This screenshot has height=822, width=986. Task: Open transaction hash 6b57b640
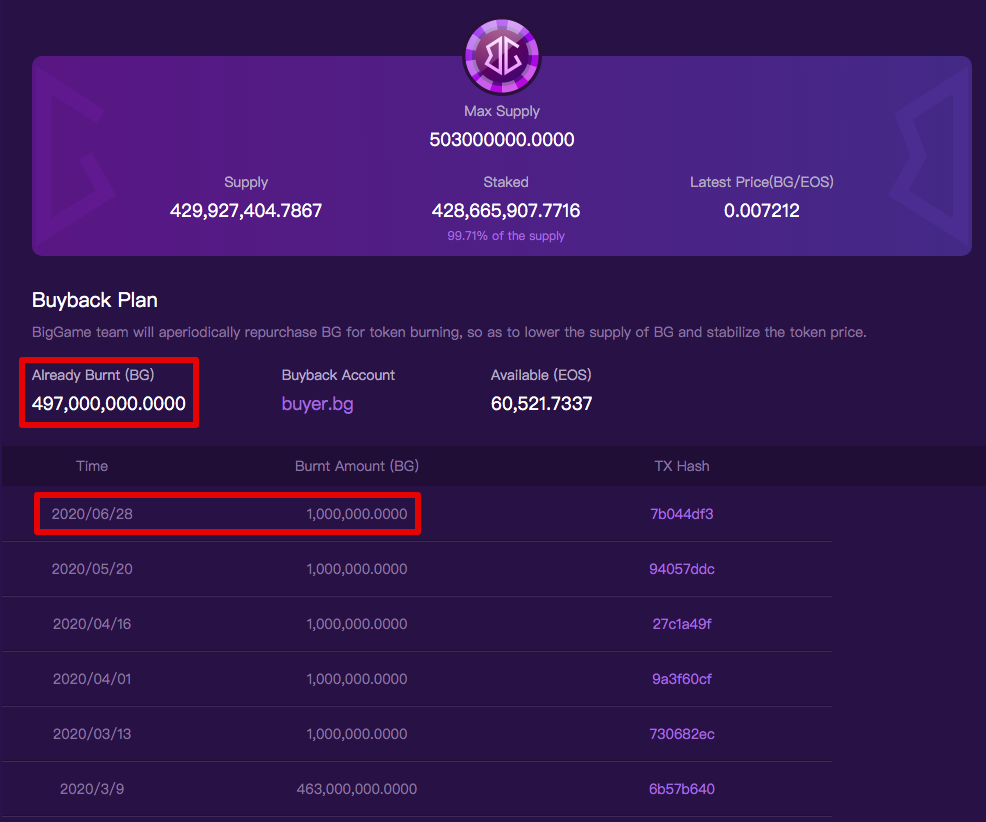(682, 789)
